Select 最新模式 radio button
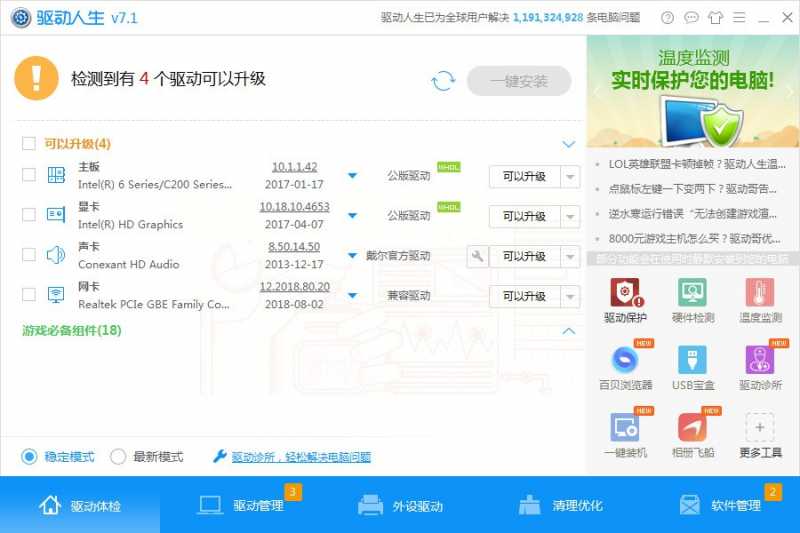 point(118,456)
